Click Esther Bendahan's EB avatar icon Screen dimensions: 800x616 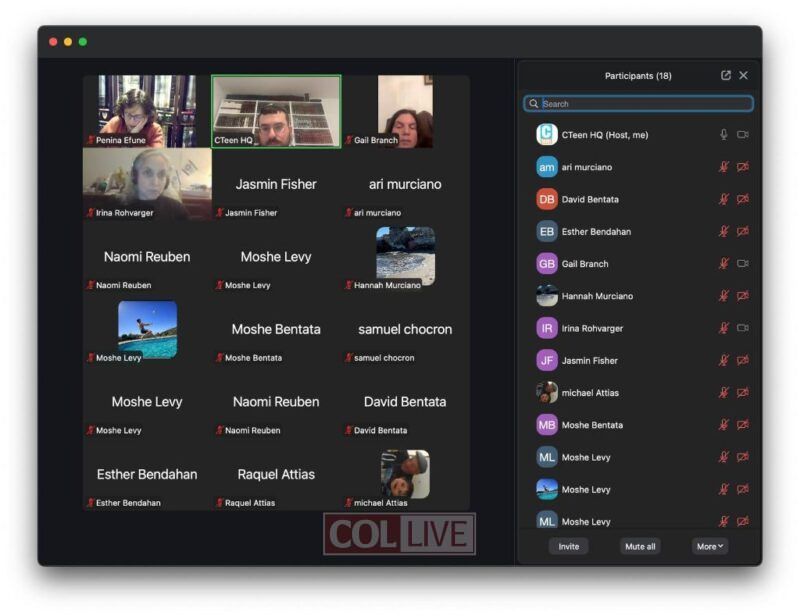547,231
